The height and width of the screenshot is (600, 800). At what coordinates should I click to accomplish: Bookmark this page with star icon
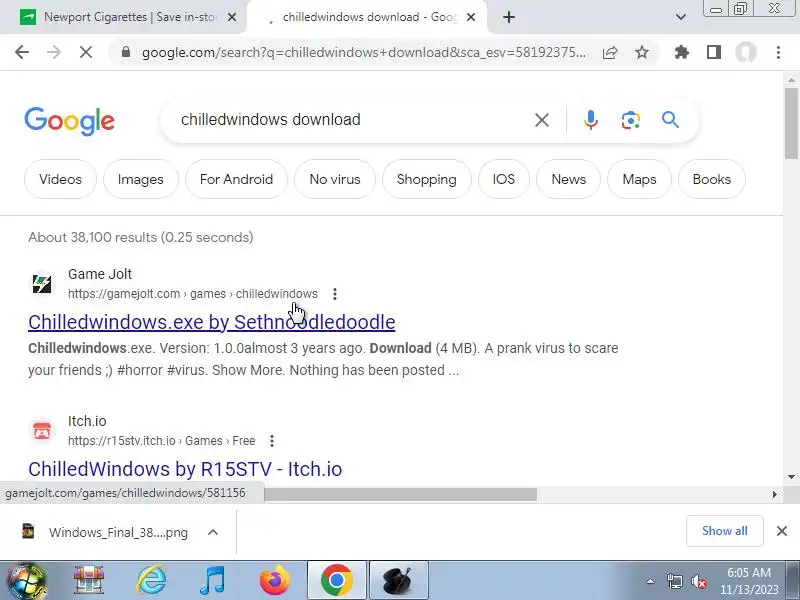point(642,52)
